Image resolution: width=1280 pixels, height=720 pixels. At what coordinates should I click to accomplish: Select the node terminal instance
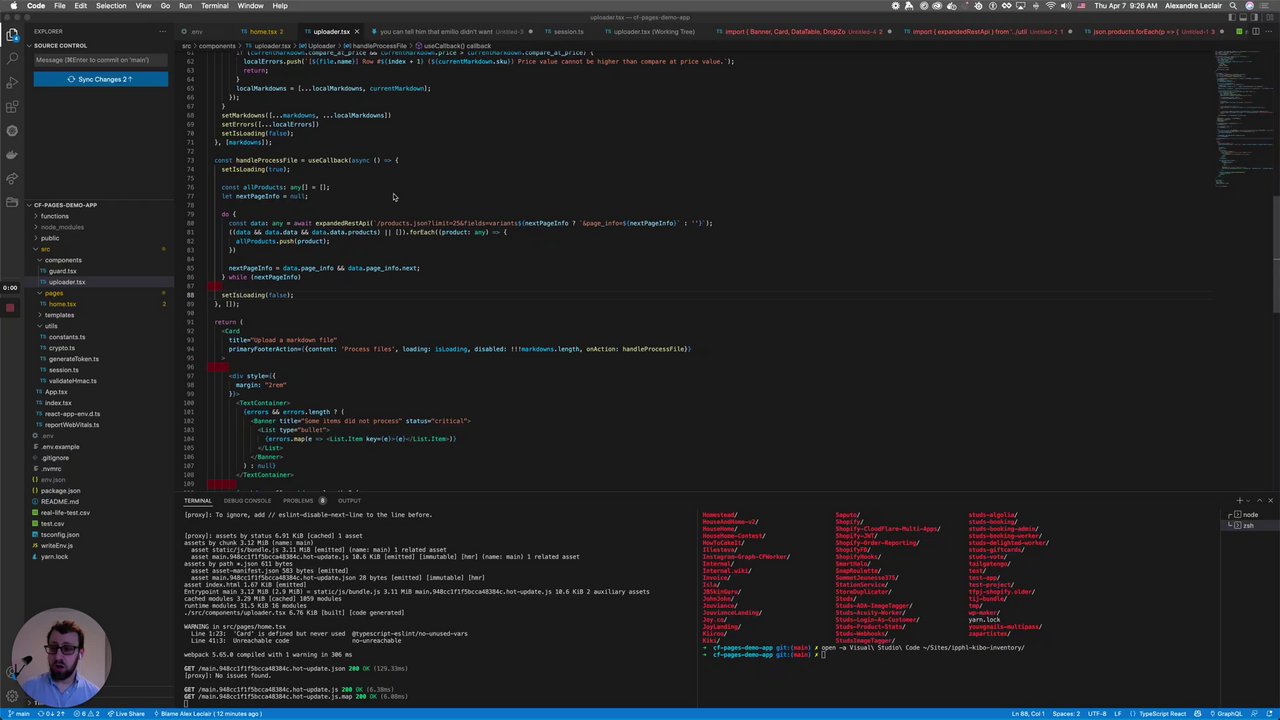coord(1250,515)
